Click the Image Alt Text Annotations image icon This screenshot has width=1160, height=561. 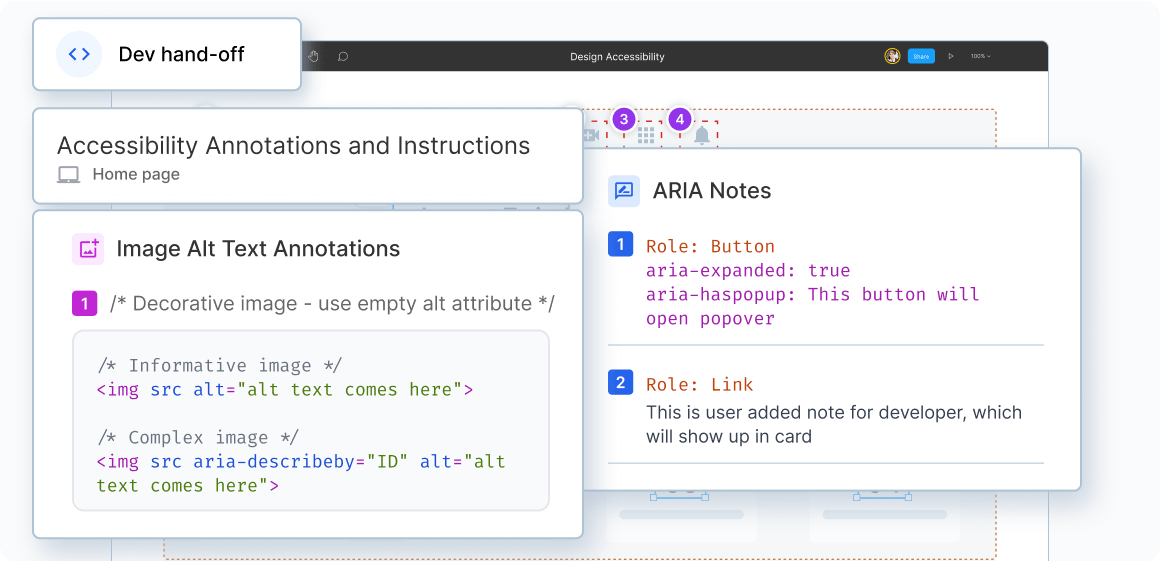click(88, 249)
